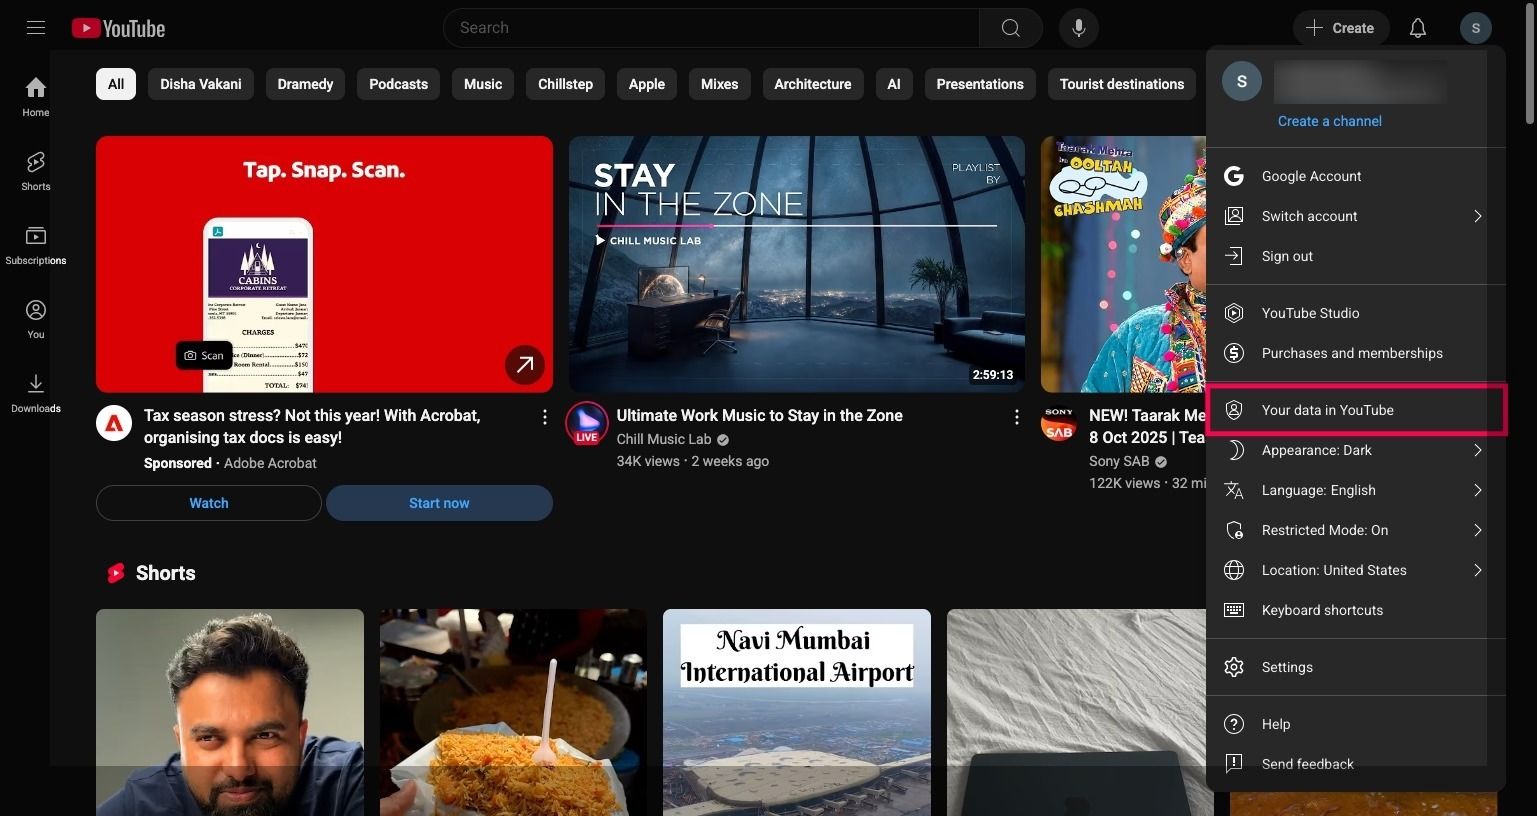
Task: Click the Purchases and memberships dollar icon
Action: [1234, 353]
